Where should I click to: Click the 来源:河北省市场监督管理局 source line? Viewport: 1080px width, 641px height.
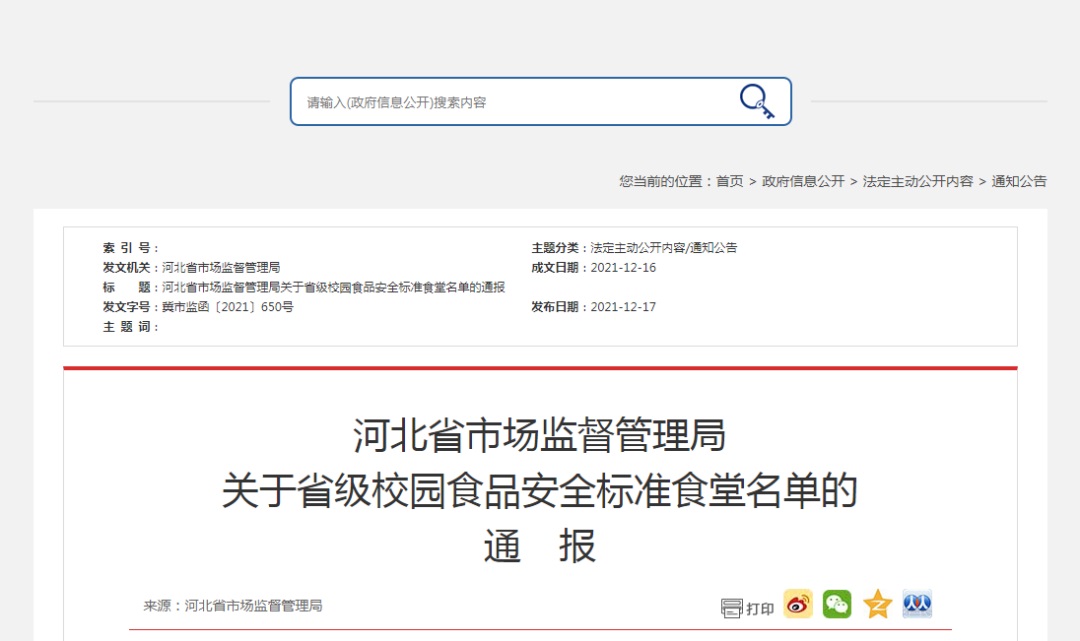pyautogui.click(x=233, y=606)
